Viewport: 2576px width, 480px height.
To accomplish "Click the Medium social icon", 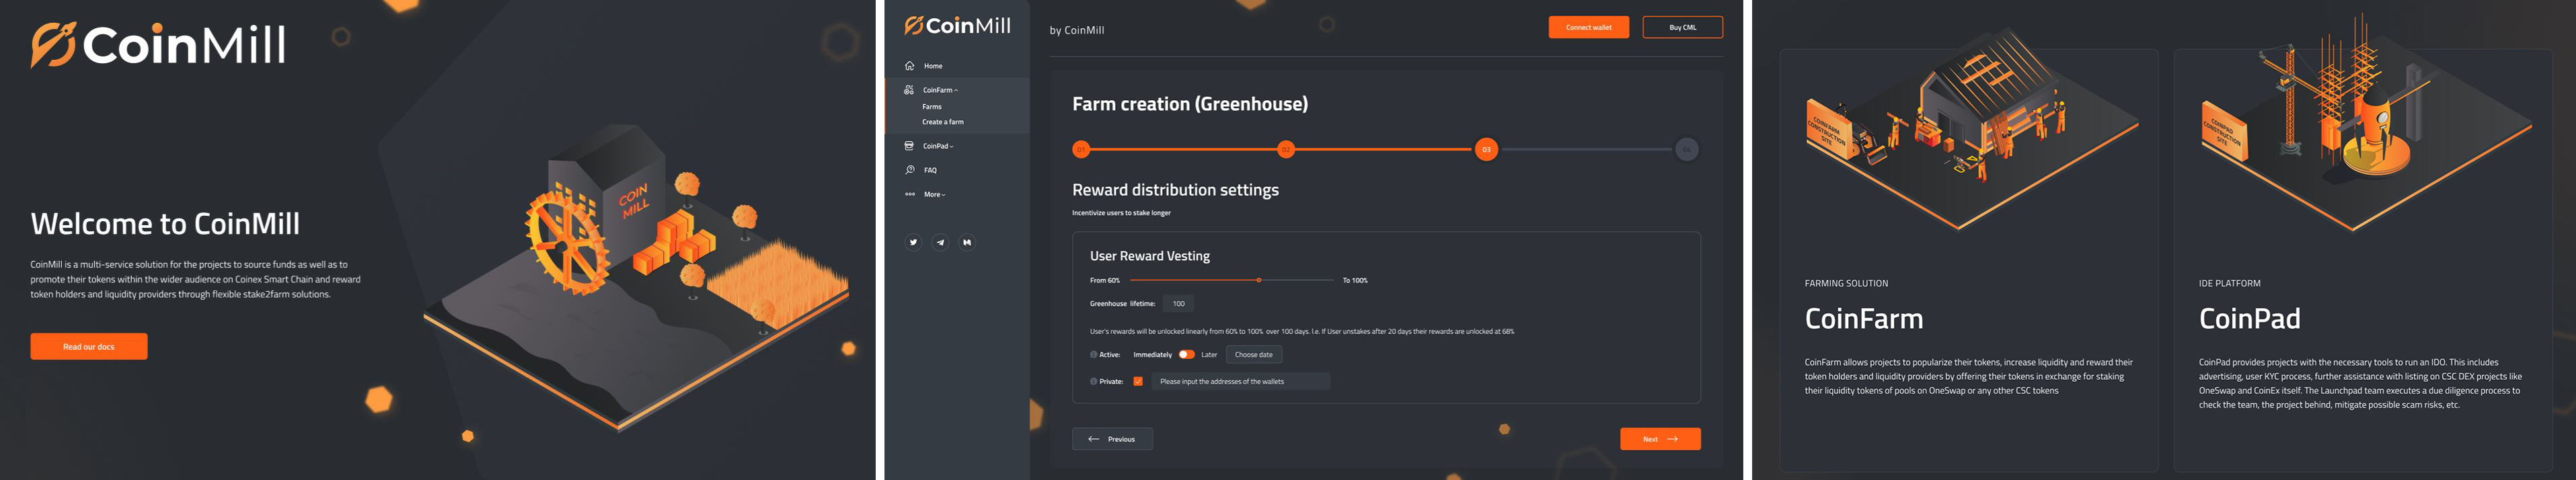I will [x=967, y=242].
